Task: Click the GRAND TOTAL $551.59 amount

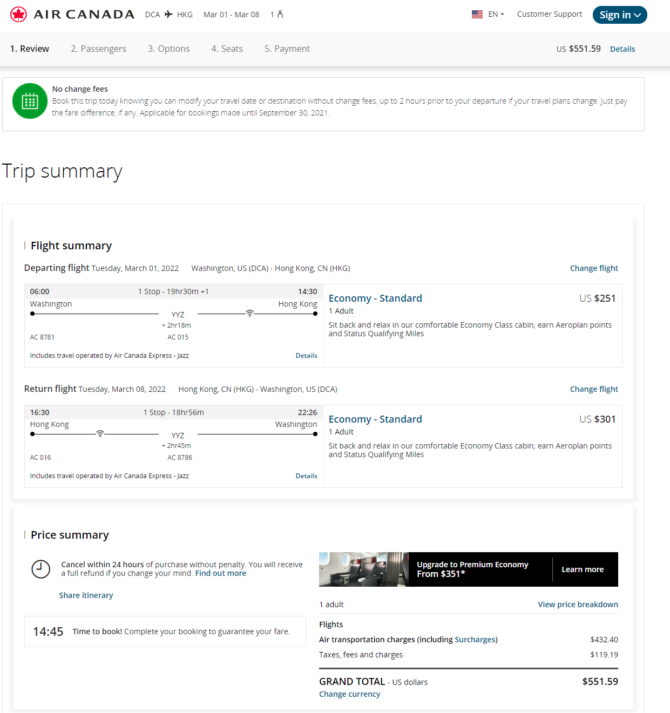Action: [x=600, y=682]
